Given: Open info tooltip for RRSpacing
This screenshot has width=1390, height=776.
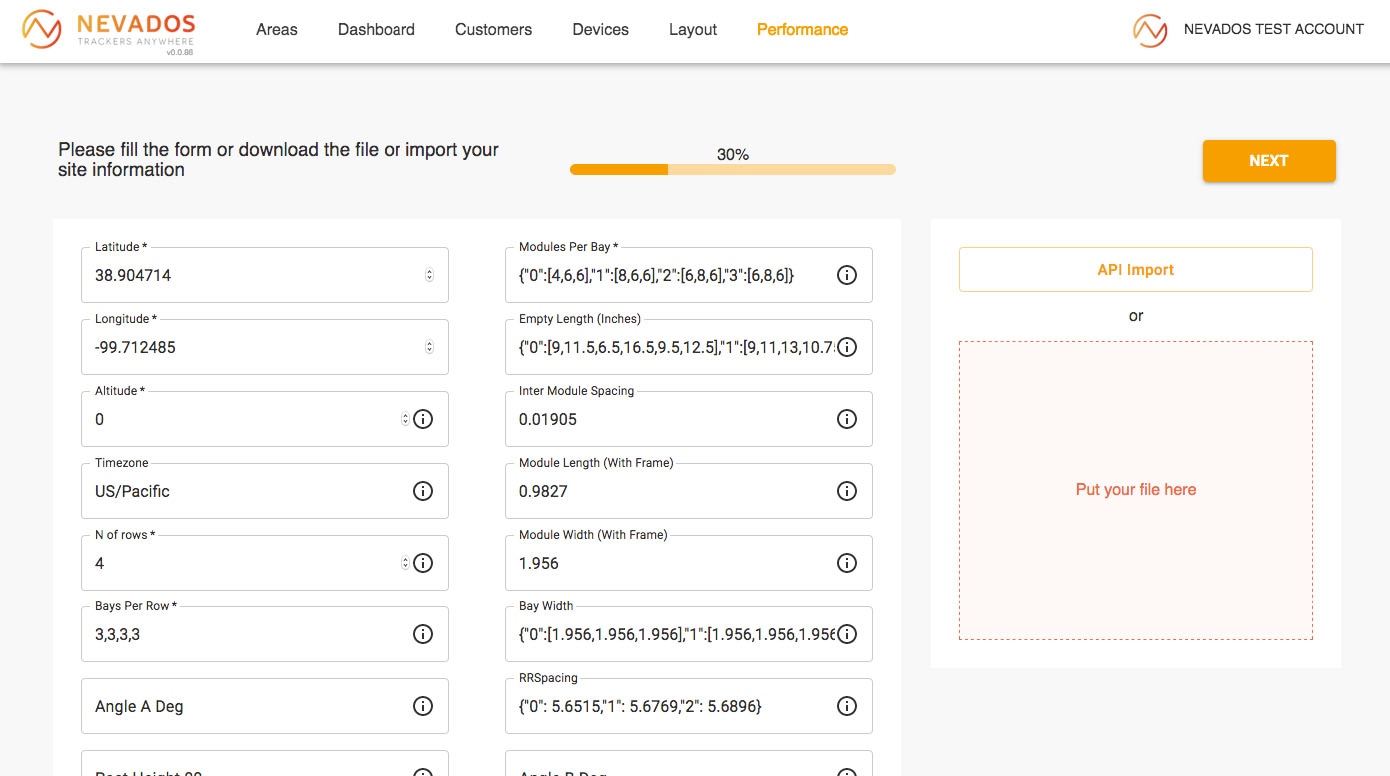Looking at the screenshot, I should click(847, 706).
